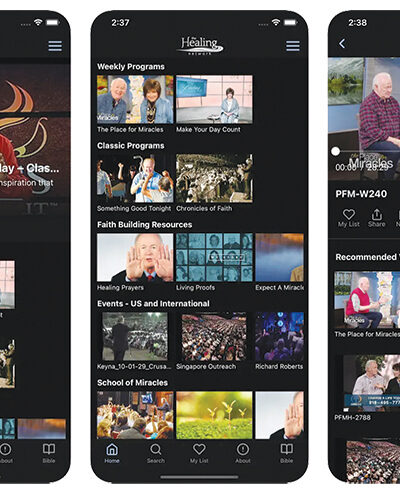Open the My List tab in center phone

(199, 453)
